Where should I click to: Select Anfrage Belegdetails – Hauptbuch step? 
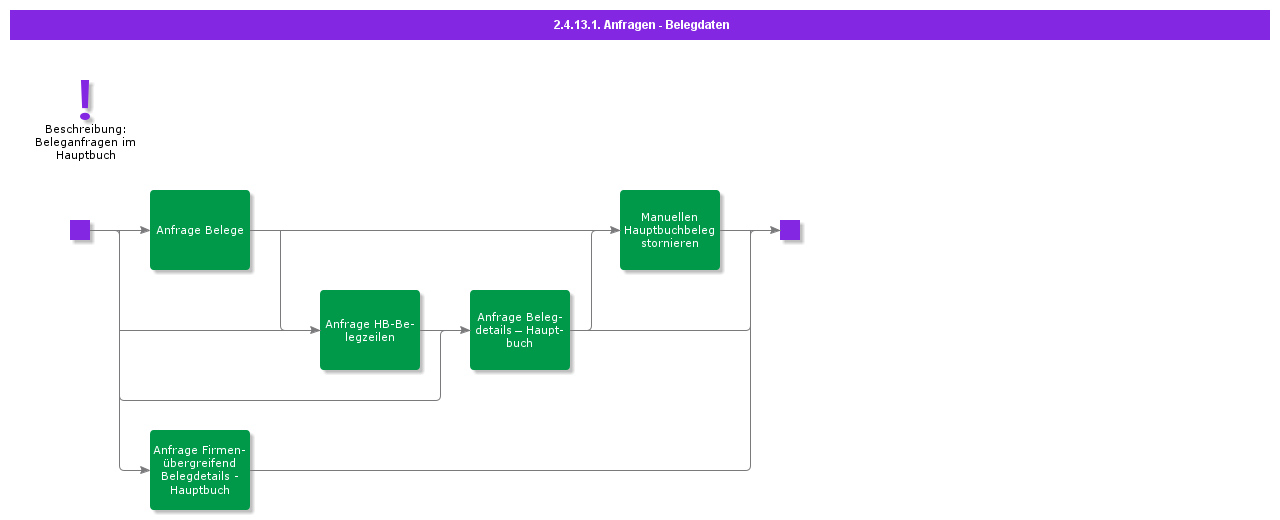coord(520,330)
